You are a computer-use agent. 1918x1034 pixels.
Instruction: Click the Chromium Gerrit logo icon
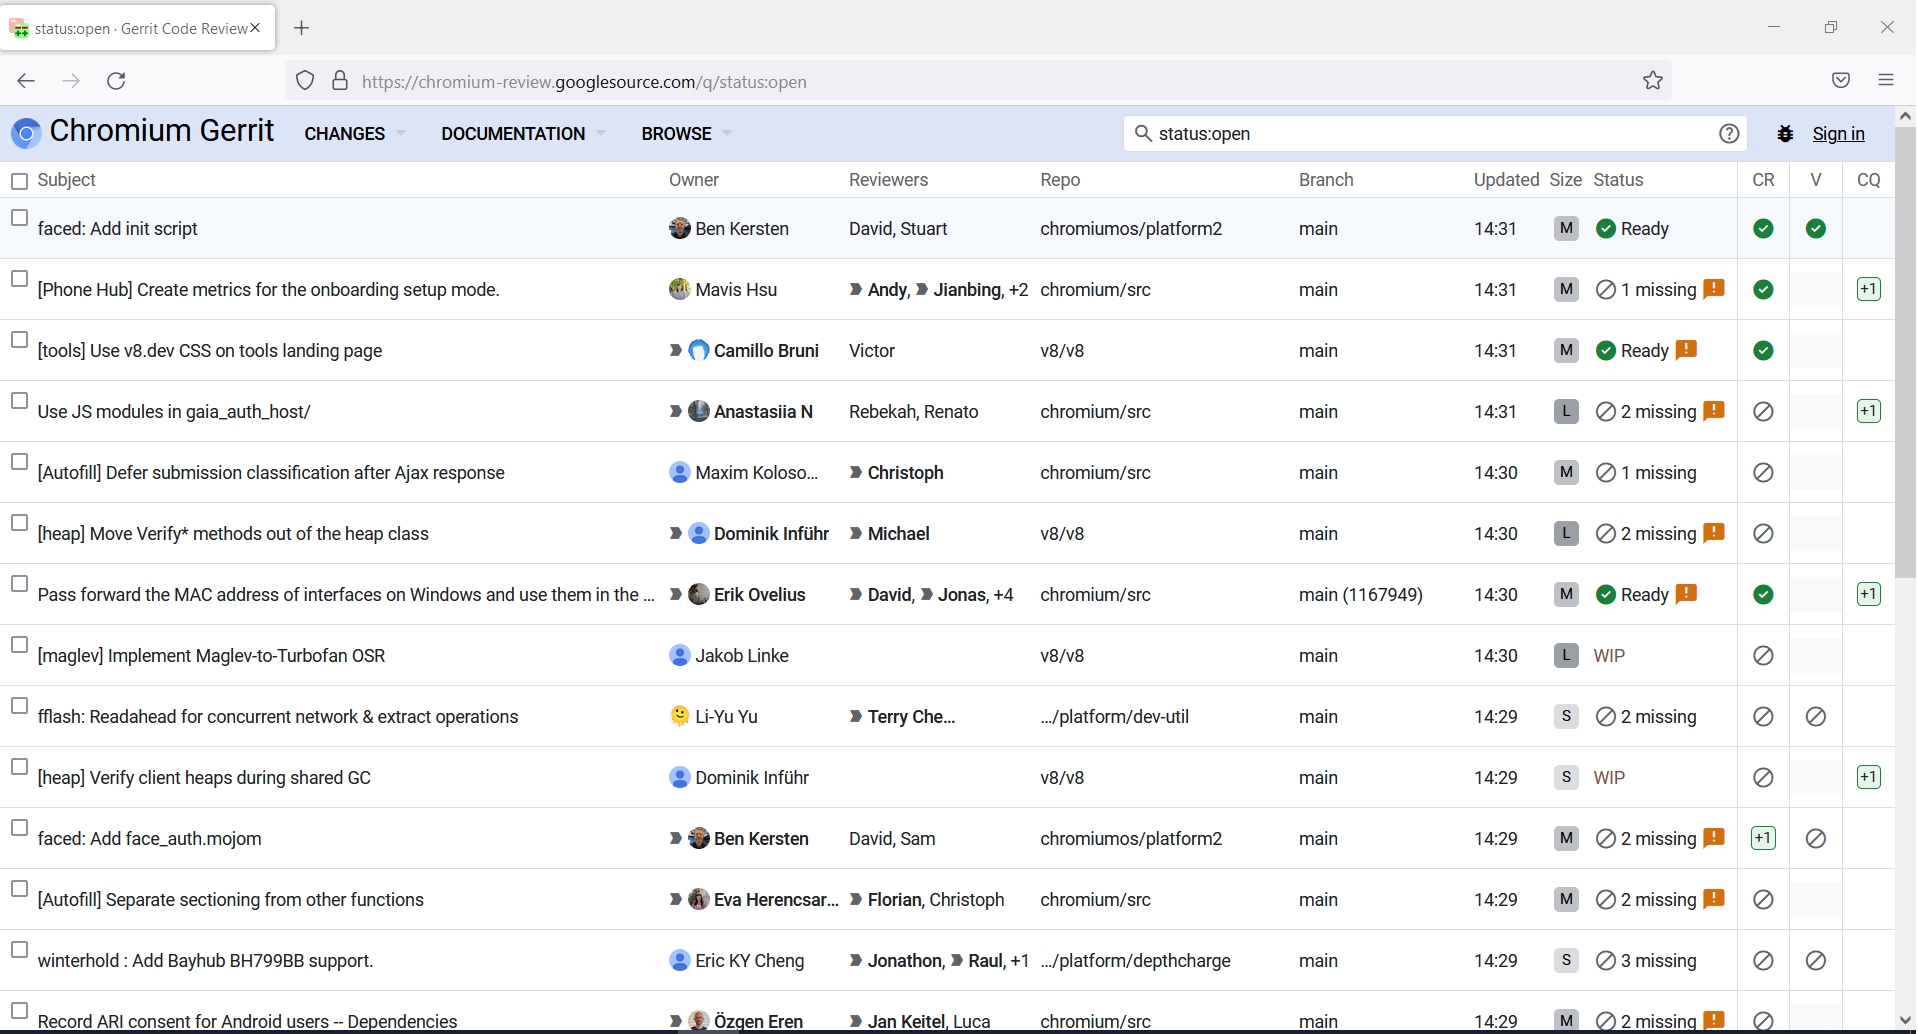coord(26,133)
